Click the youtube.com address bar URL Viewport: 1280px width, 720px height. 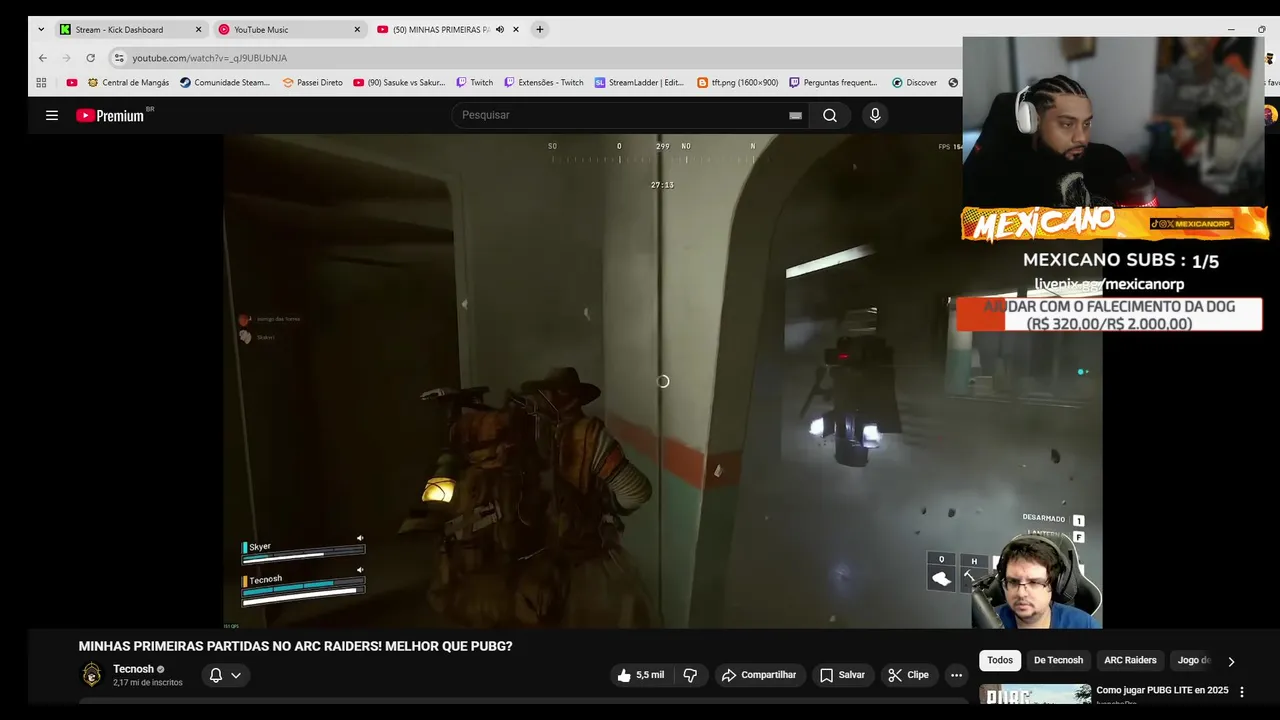pos(209,58)
